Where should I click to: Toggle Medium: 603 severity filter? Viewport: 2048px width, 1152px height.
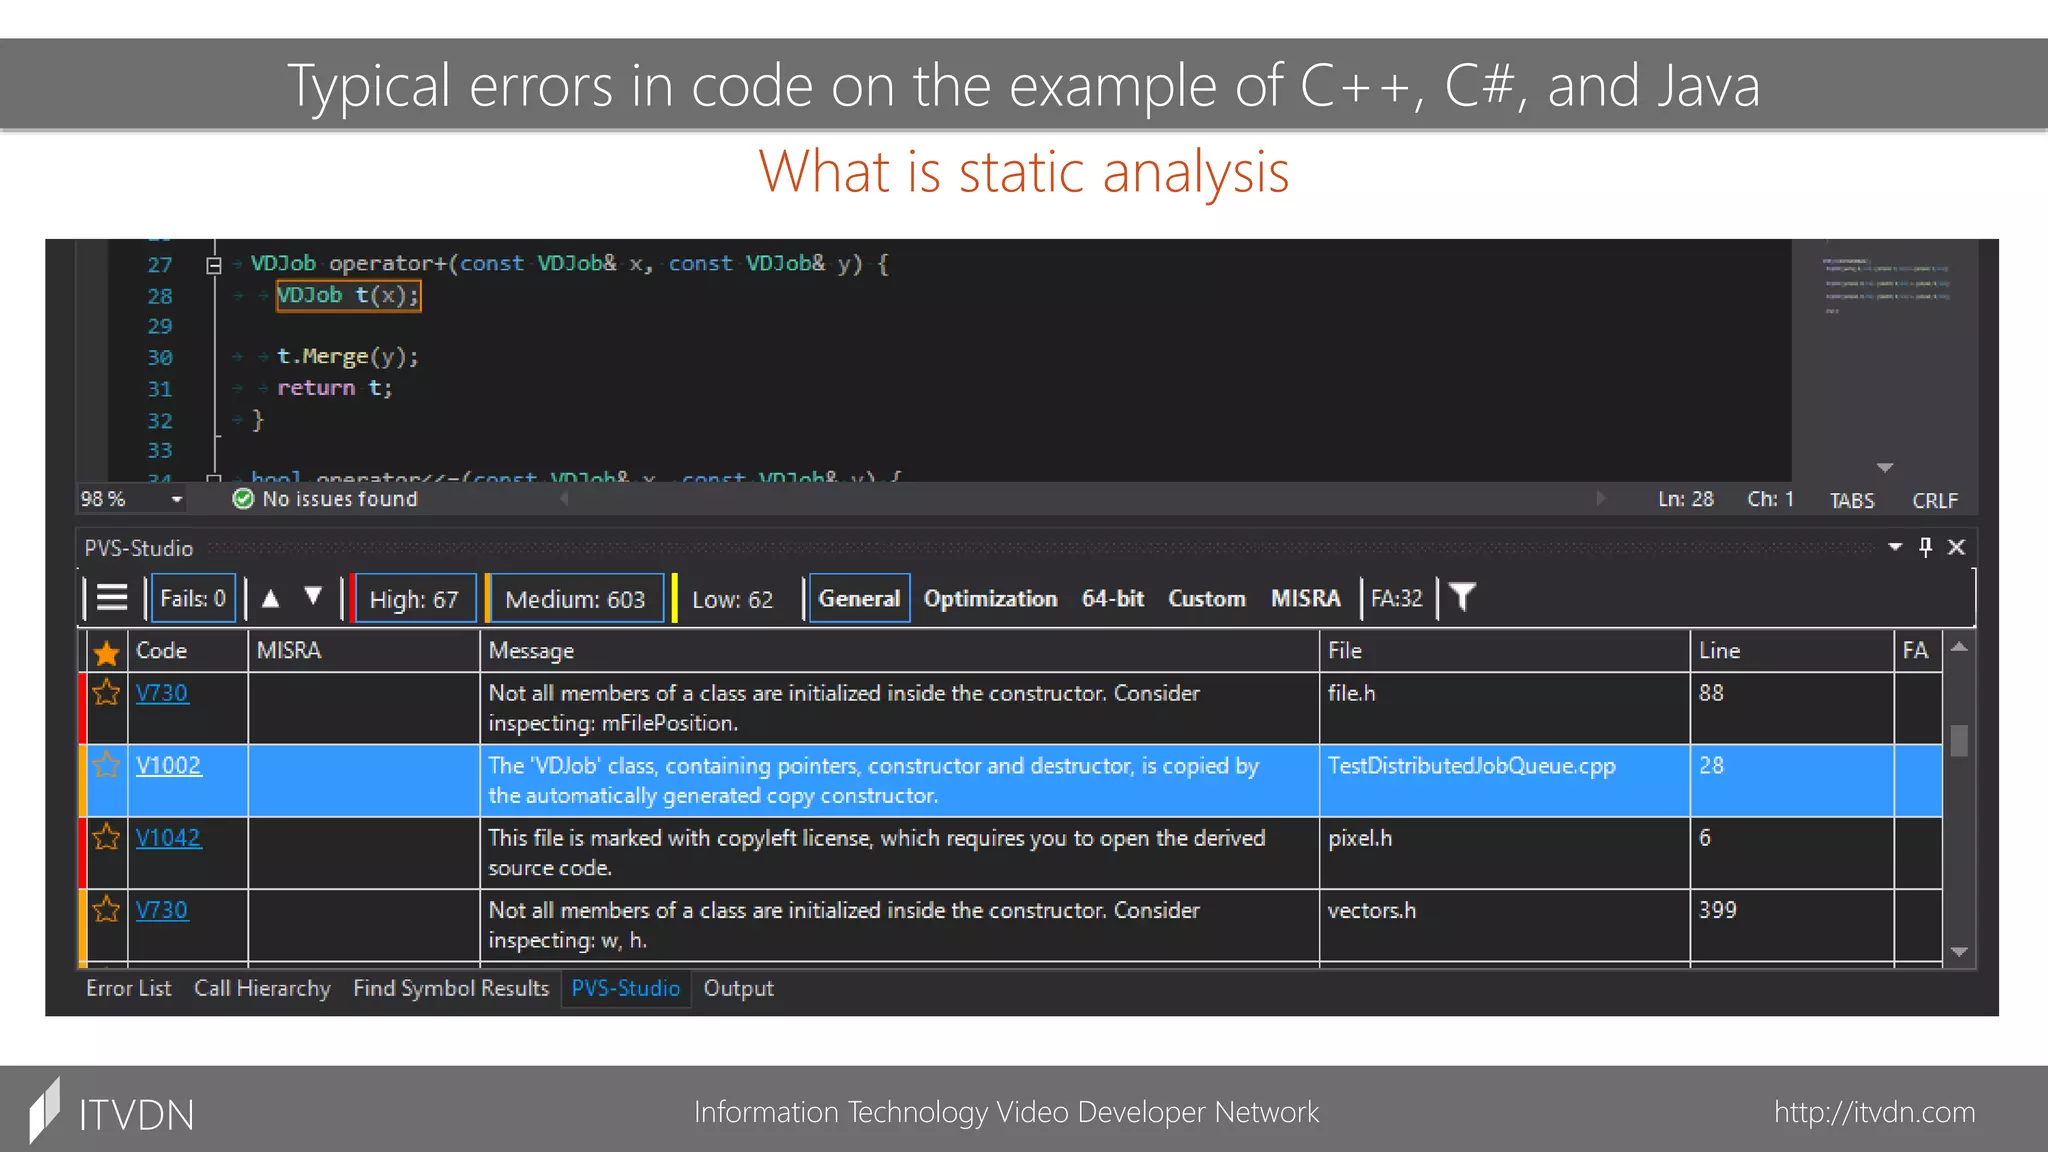pos(575,598)
